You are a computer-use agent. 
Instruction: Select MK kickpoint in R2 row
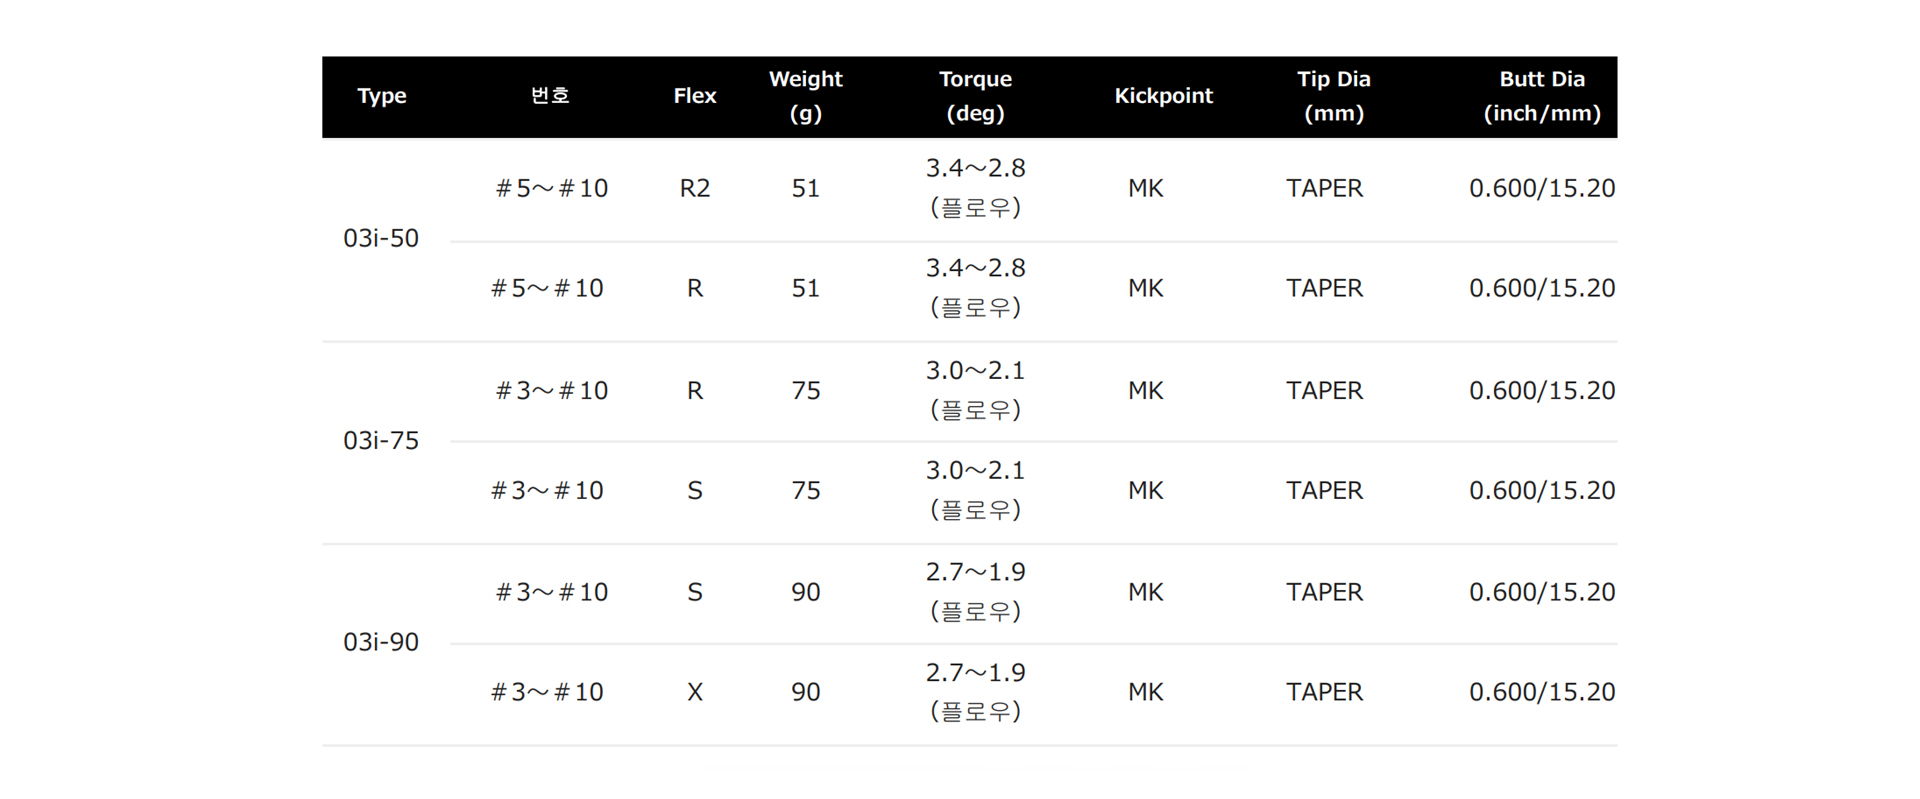pyautogui.click(x=1146, y=188)
